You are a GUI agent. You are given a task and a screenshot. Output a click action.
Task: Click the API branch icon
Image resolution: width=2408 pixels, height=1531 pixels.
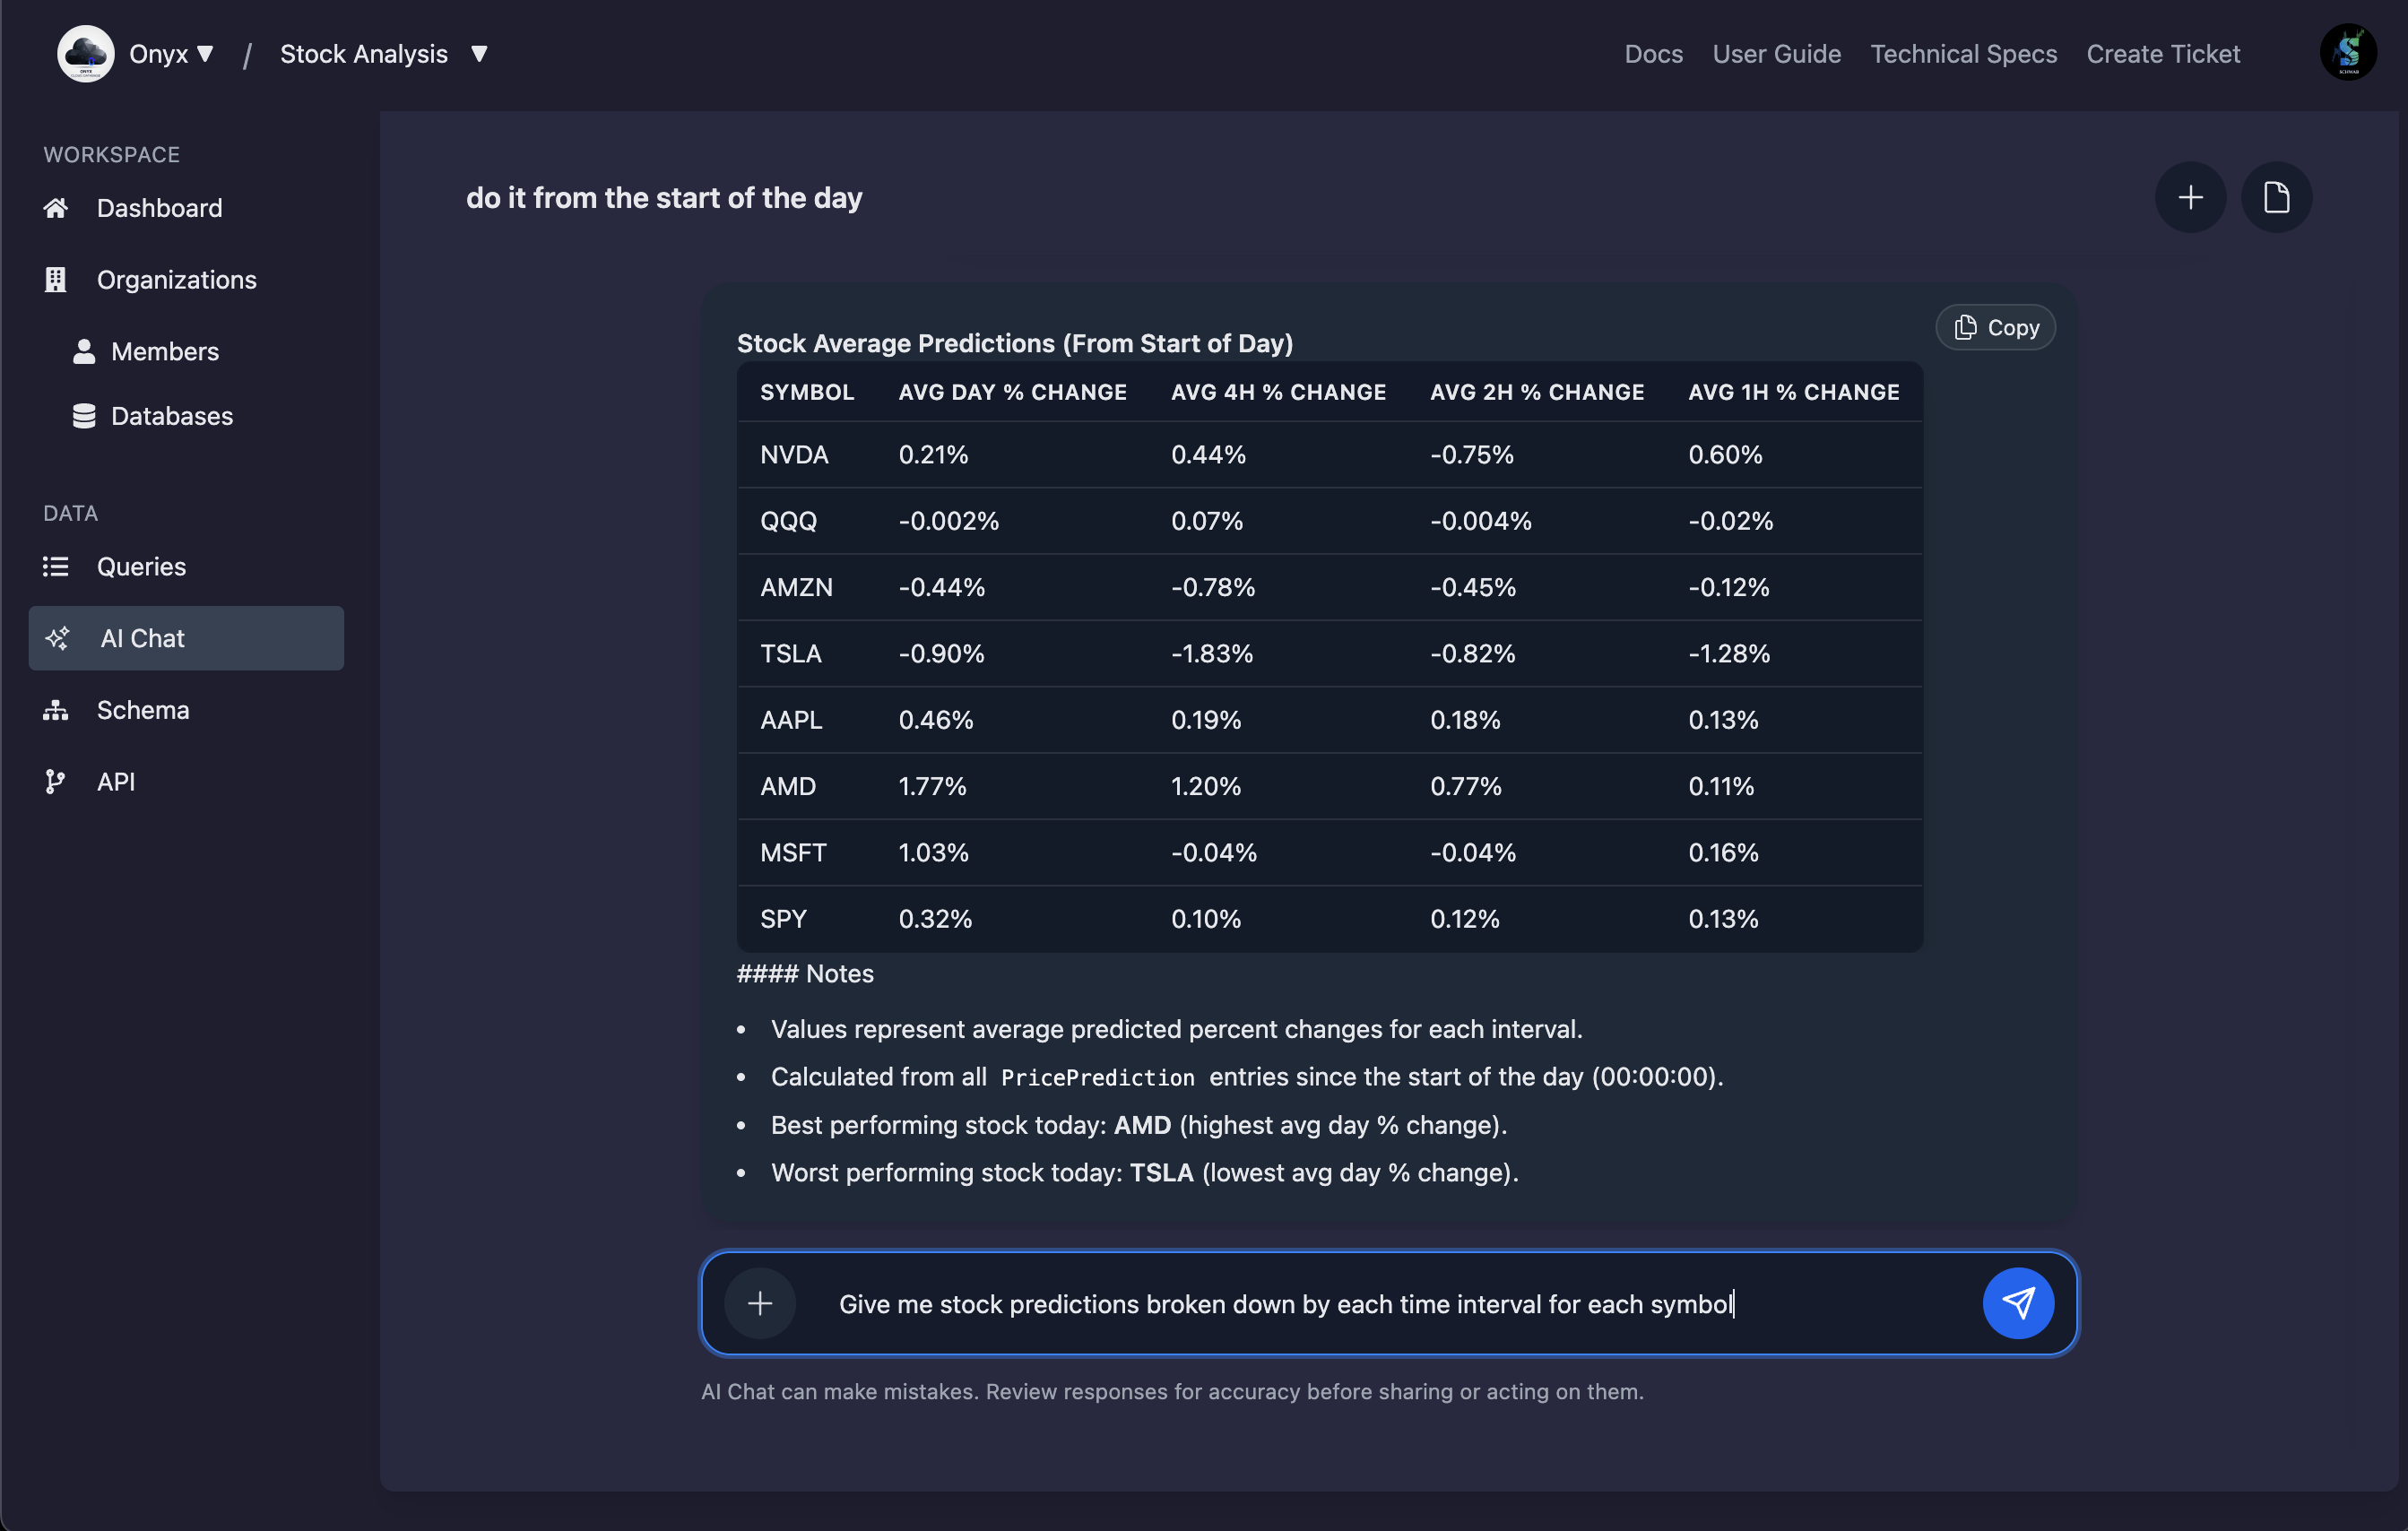[56, 782]
